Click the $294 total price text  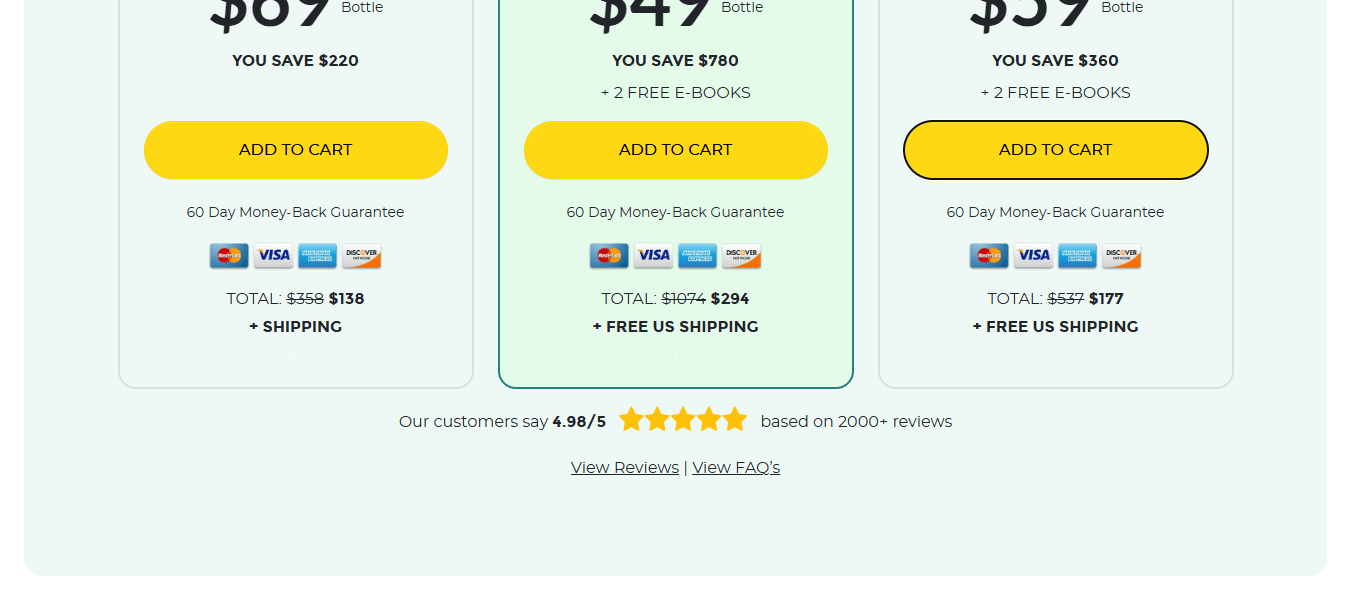click(730, 299)
